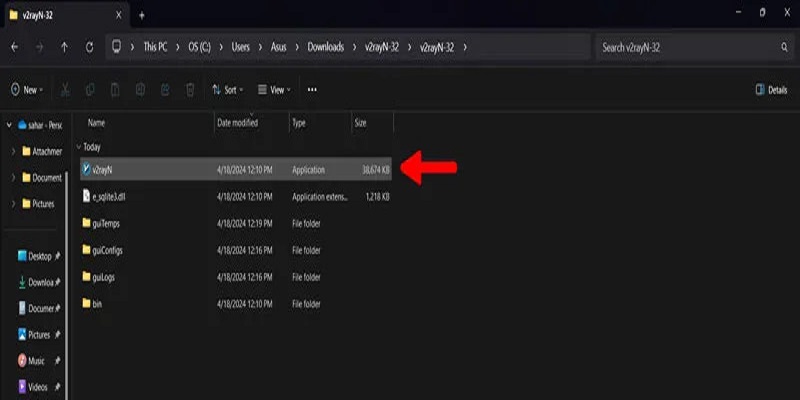Click the Delete trash icon
Viewport: 800px width, 400px height.
190,90
